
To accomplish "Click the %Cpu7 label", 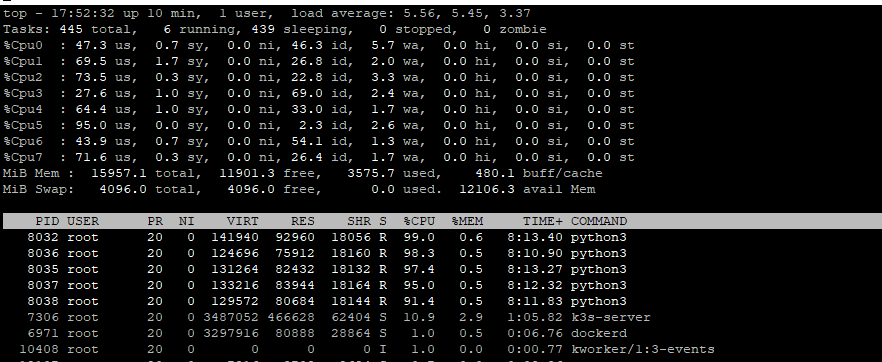I will click(22, 157).
